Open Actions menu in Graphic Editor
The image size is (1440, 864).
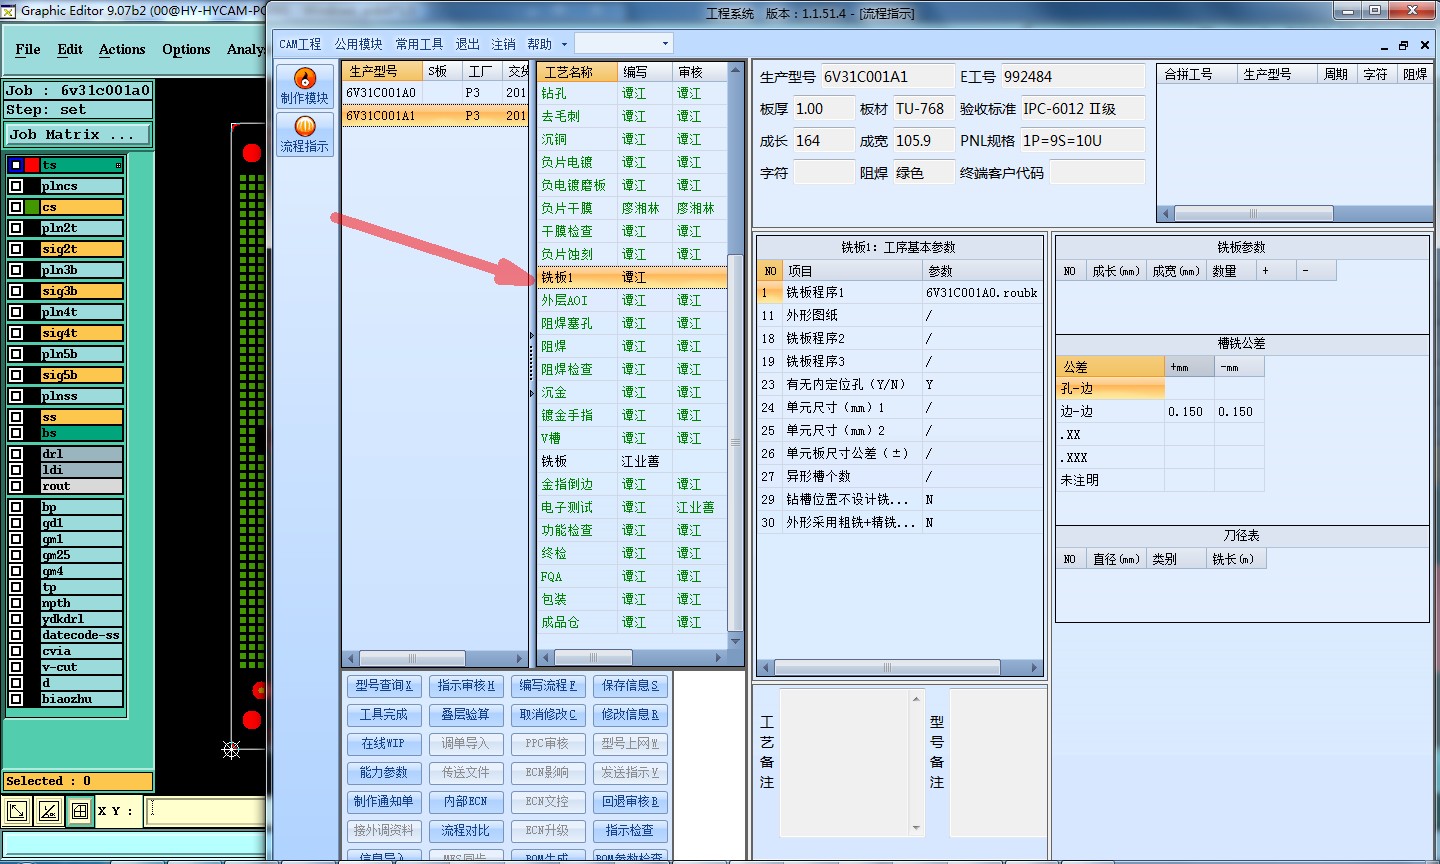[x=122, y=49]
